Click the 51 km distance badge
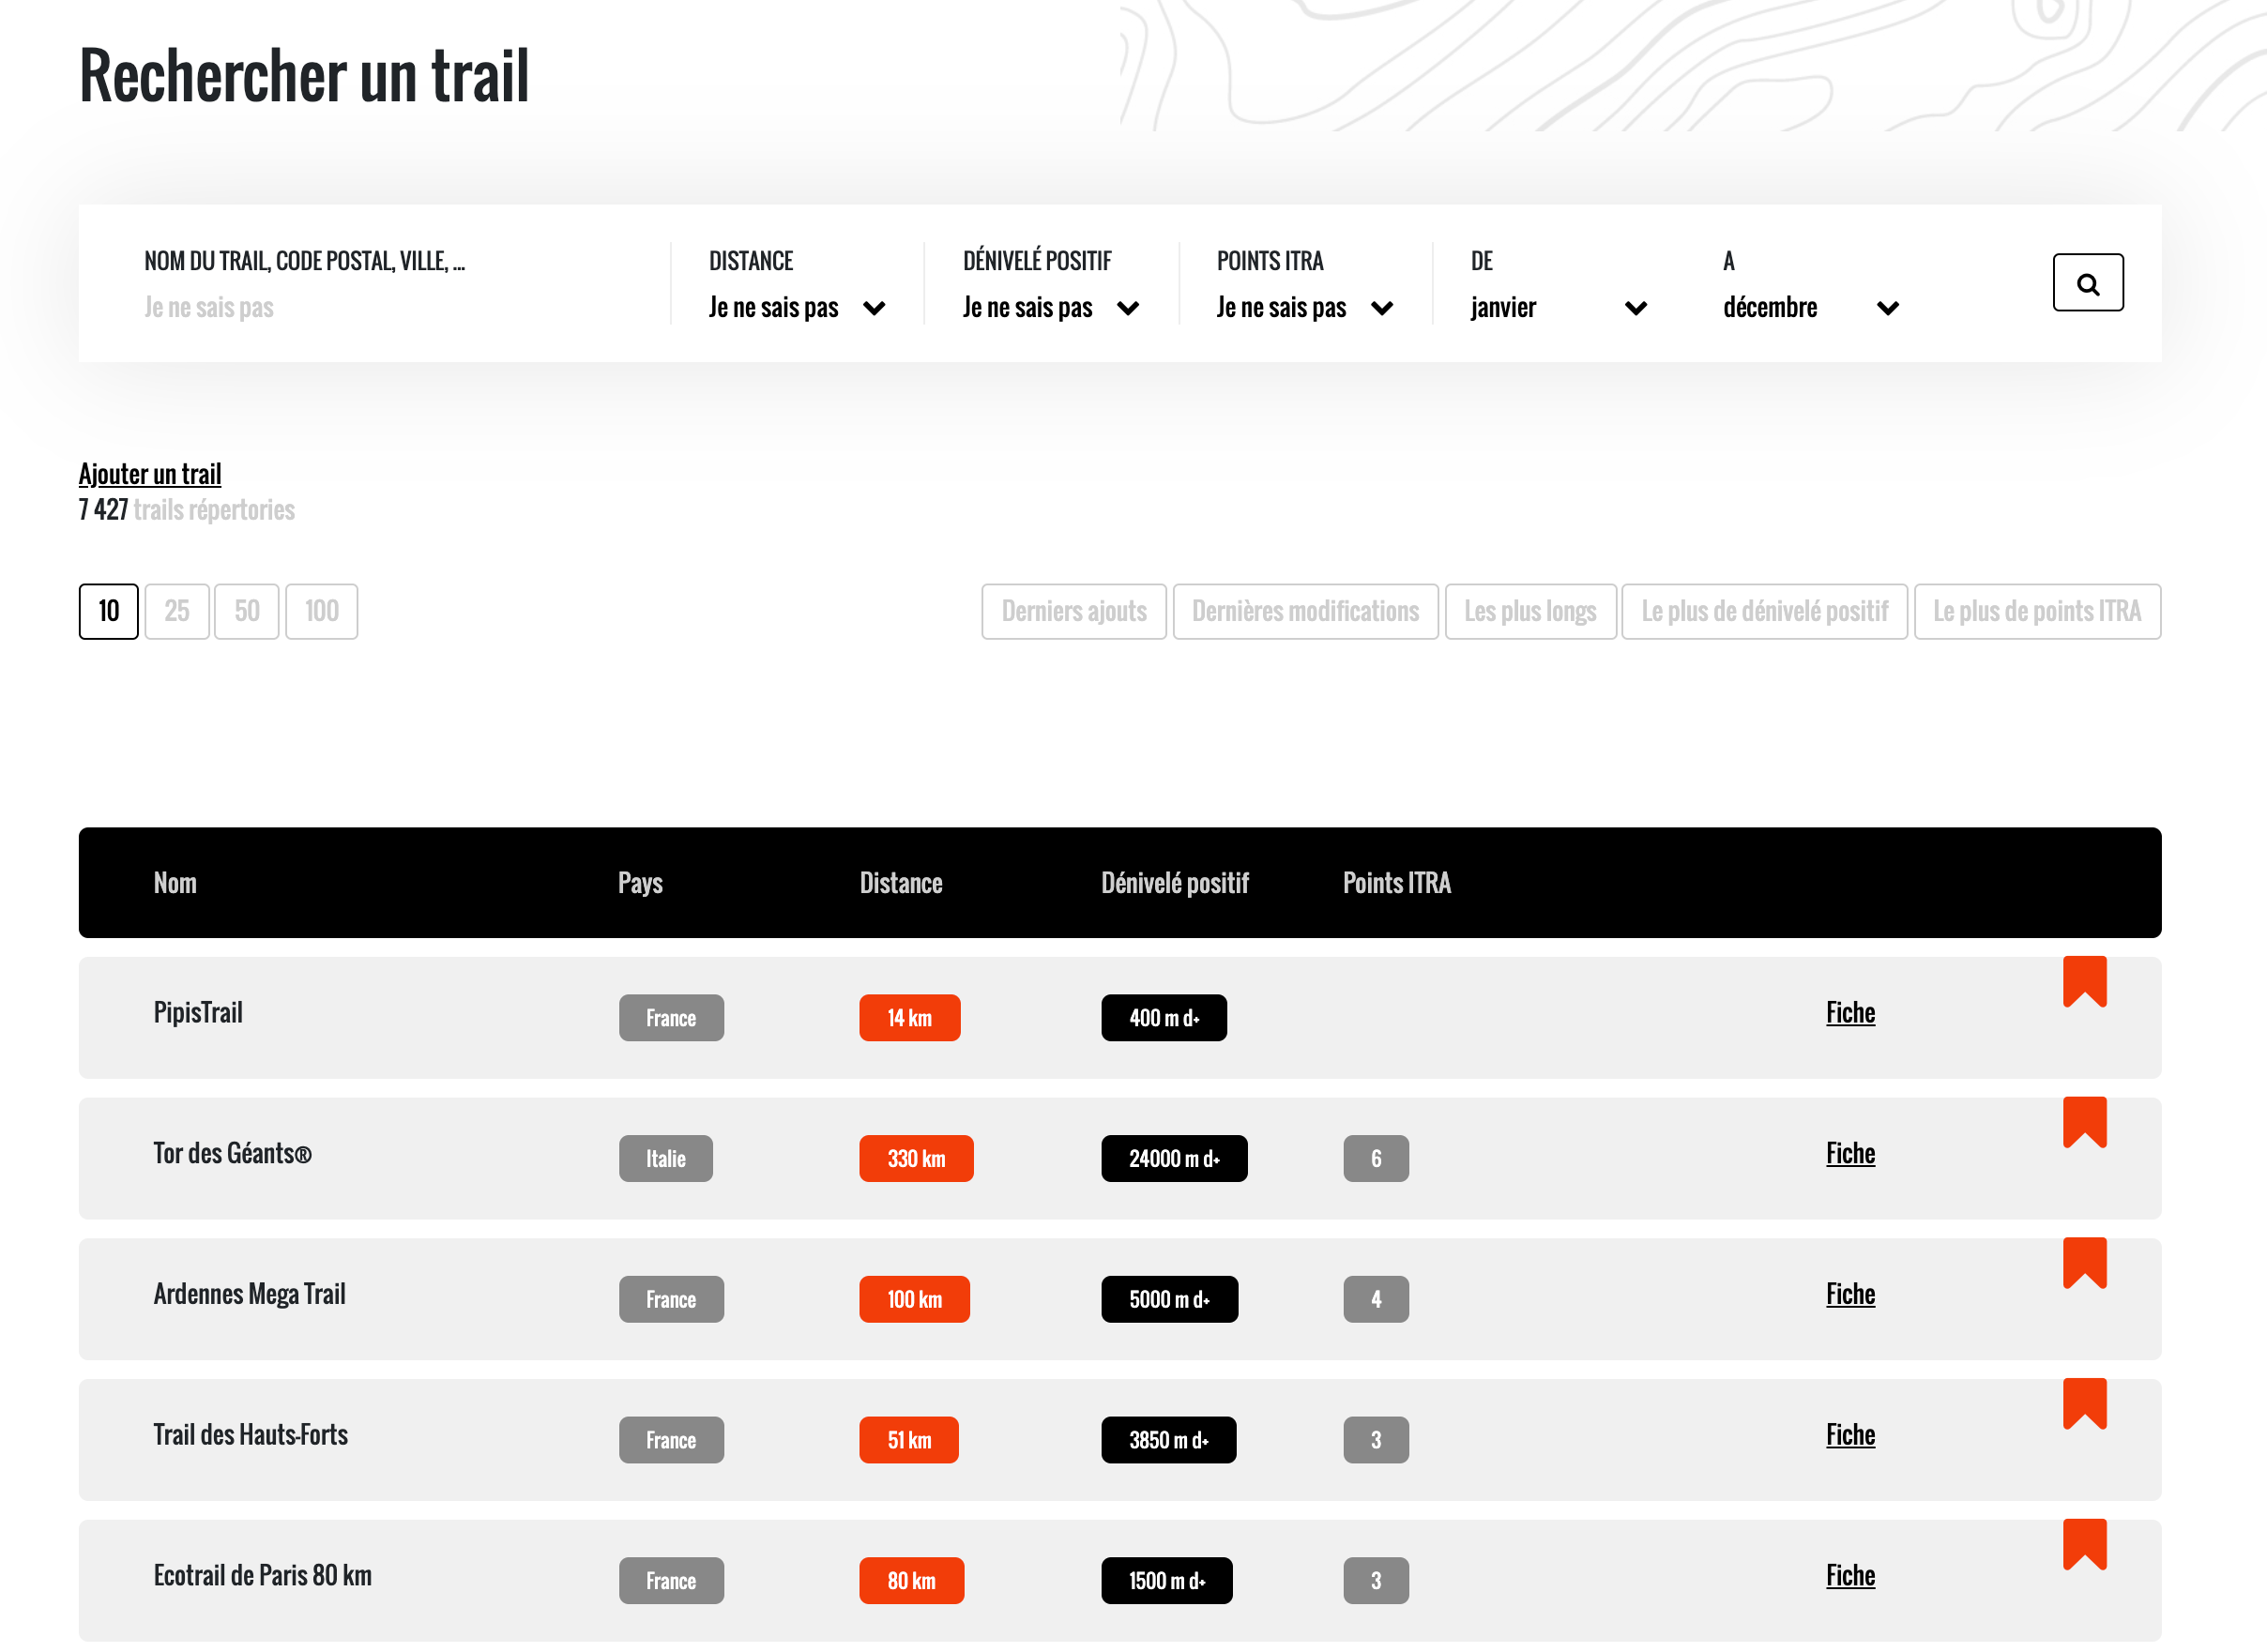Screen dimensions: 2267x1652 pyautogui.click(x=909, y=1441)
